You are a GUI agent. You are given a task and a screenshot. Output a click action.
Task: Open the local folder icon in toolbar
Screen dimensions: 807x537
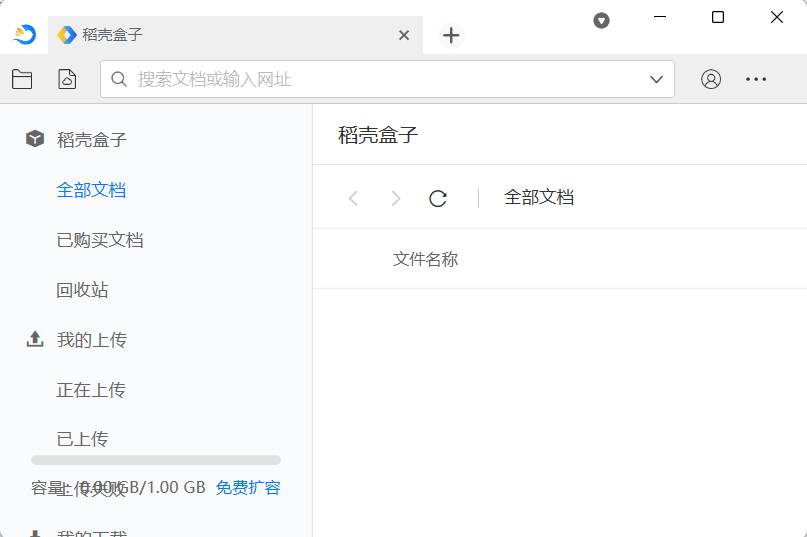22,79
